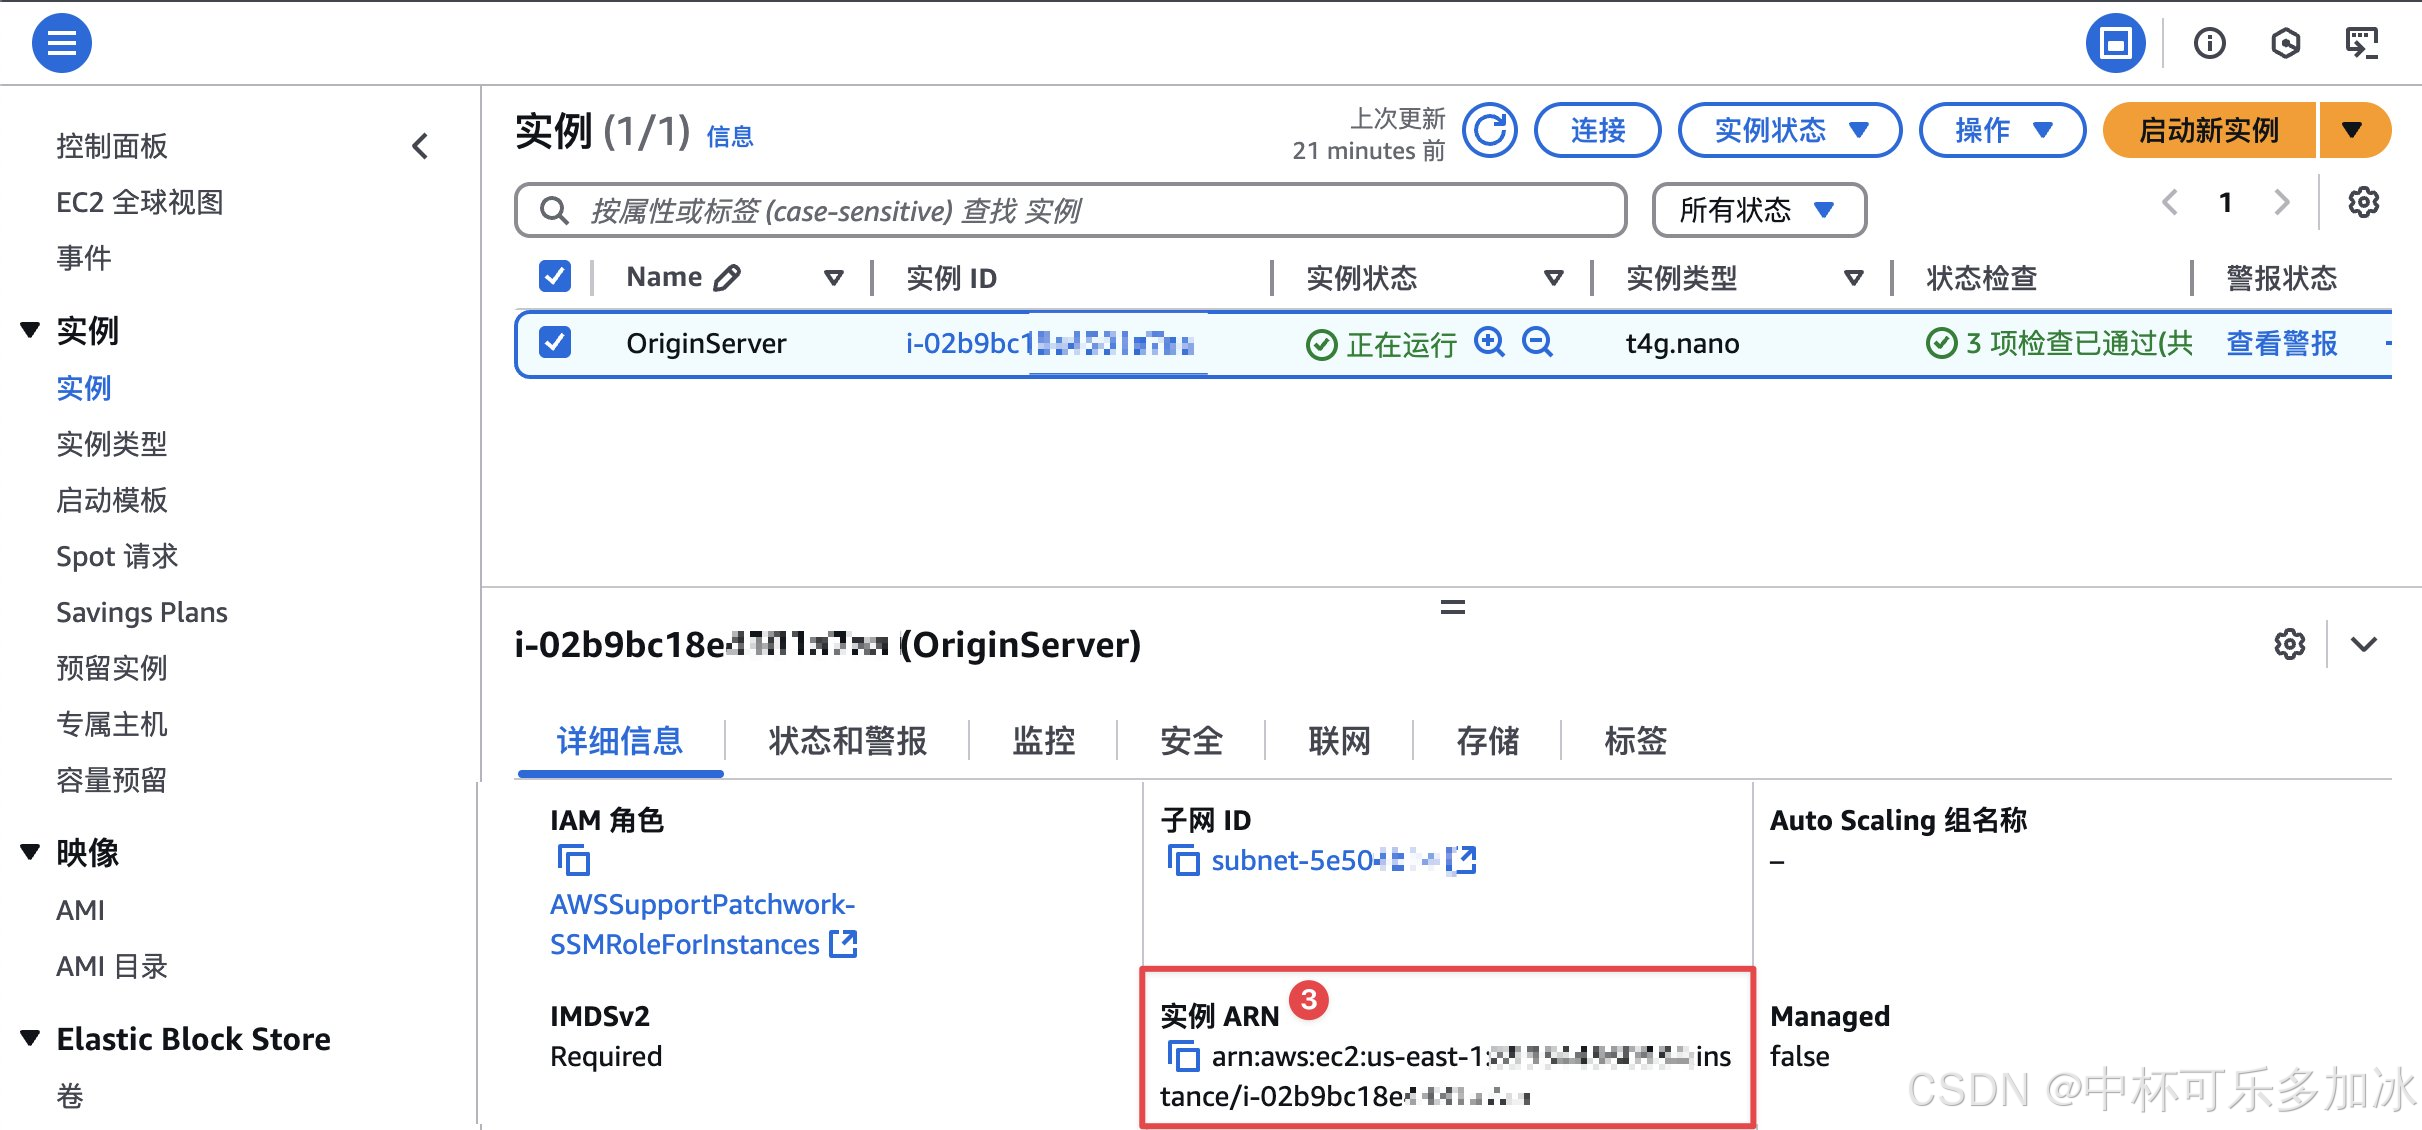Edit Name column pencil icon

click(727, 277)
